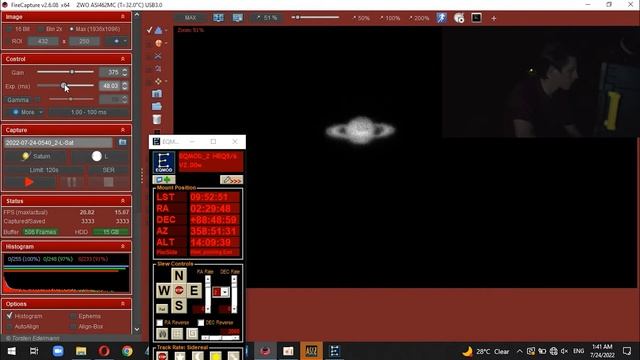Open the slew rate preset dropdown in EQMOD
Image resolution: width=640 pixels, height=360 pixels.
tap(225, 292)
